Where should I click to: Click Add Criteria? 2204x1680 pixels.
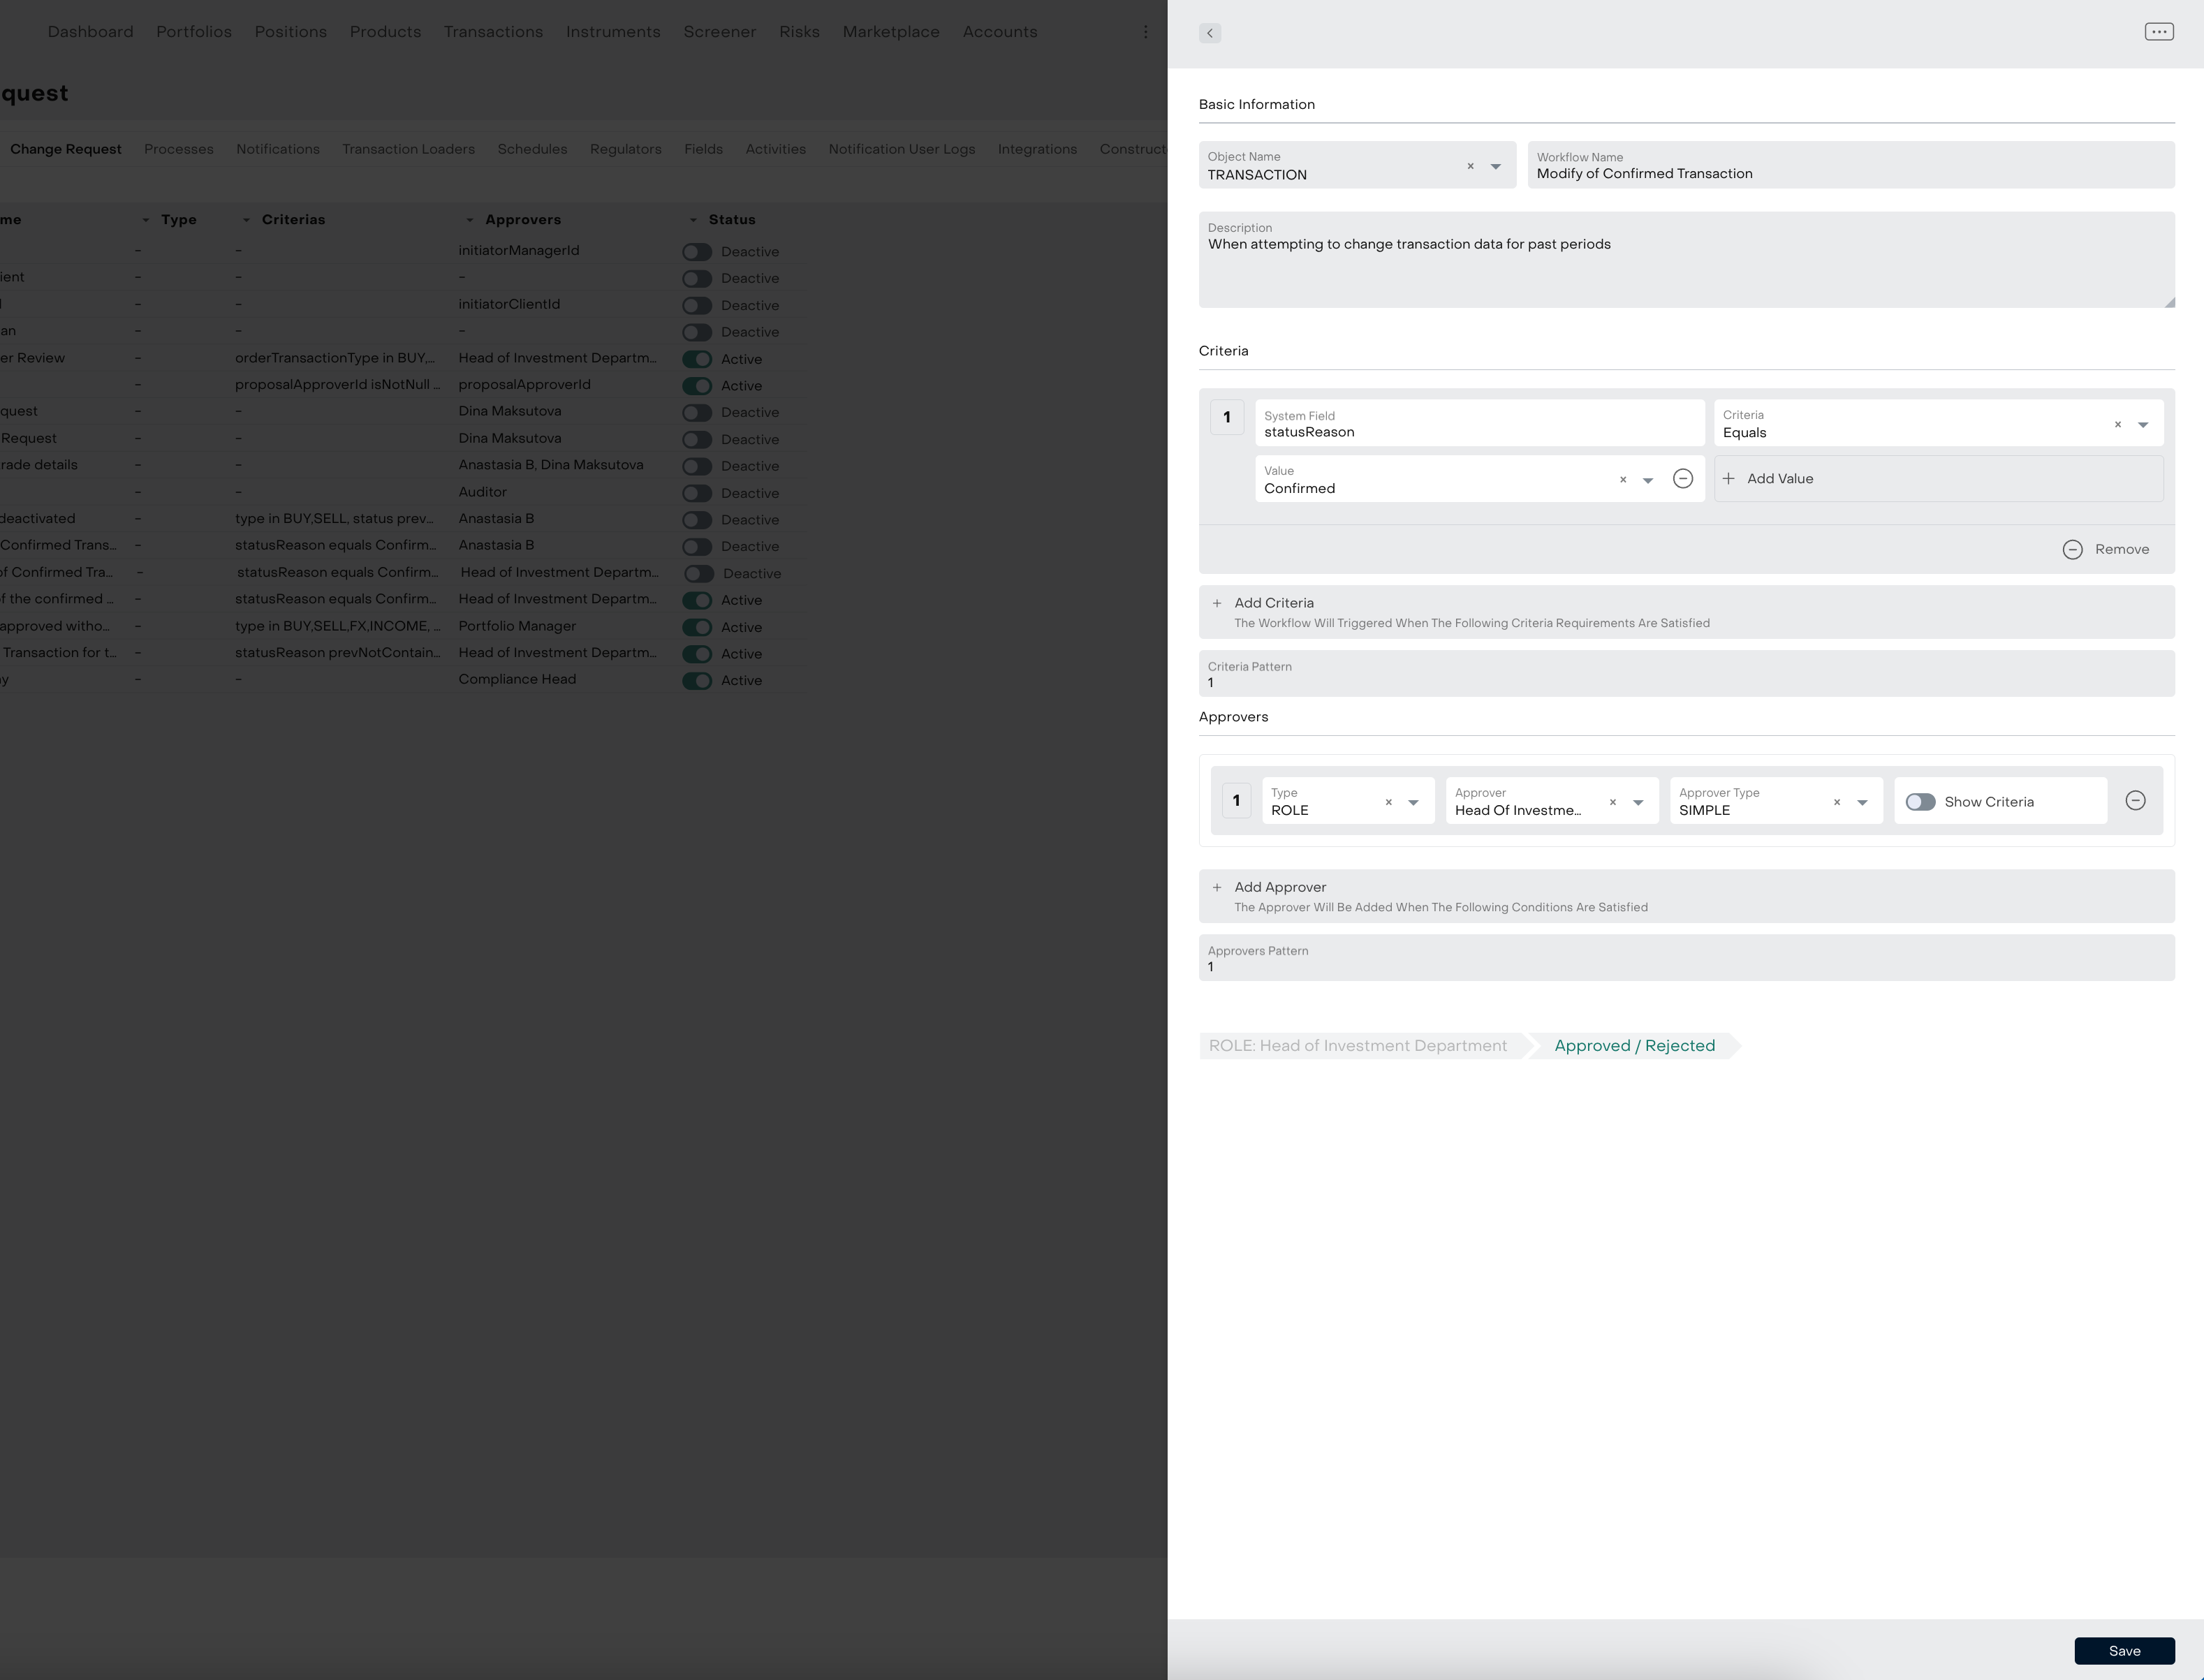[1273, 603]
